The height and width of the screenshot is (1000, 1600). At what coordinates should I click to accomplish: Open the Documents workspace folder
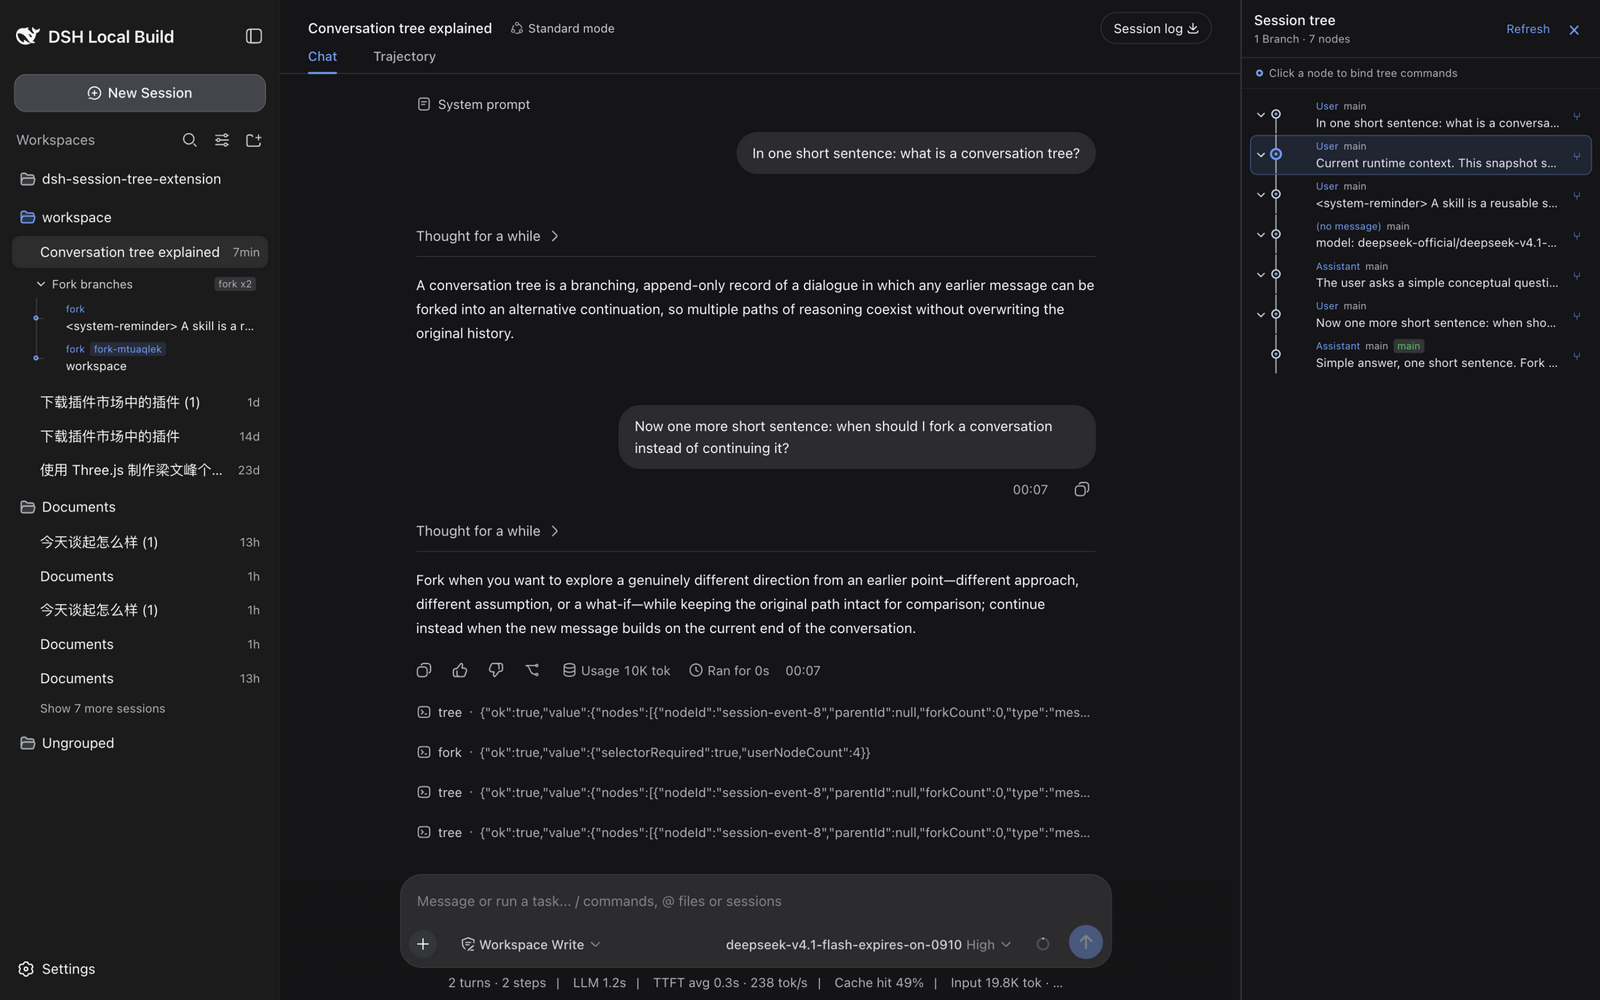[x=140, y=507]
